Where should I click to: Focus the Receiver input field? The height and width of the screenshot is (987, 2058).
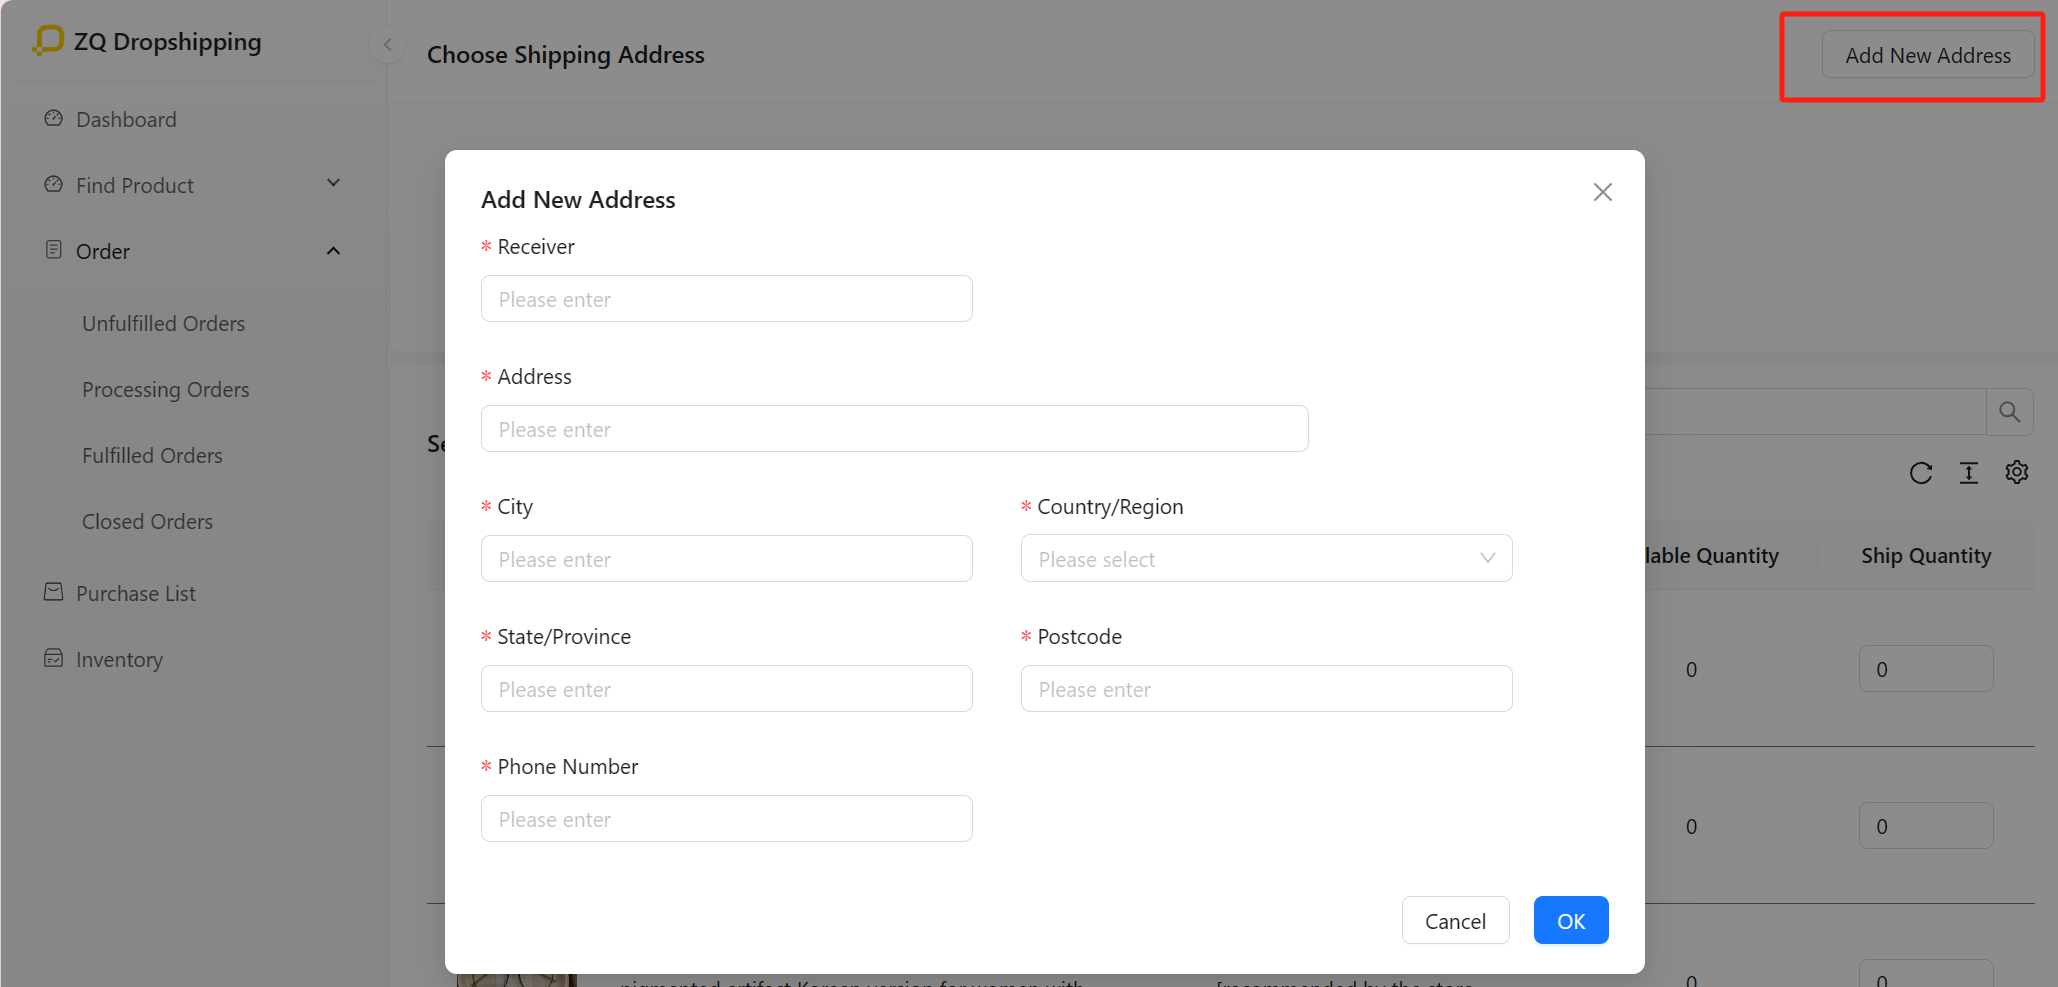727,299
